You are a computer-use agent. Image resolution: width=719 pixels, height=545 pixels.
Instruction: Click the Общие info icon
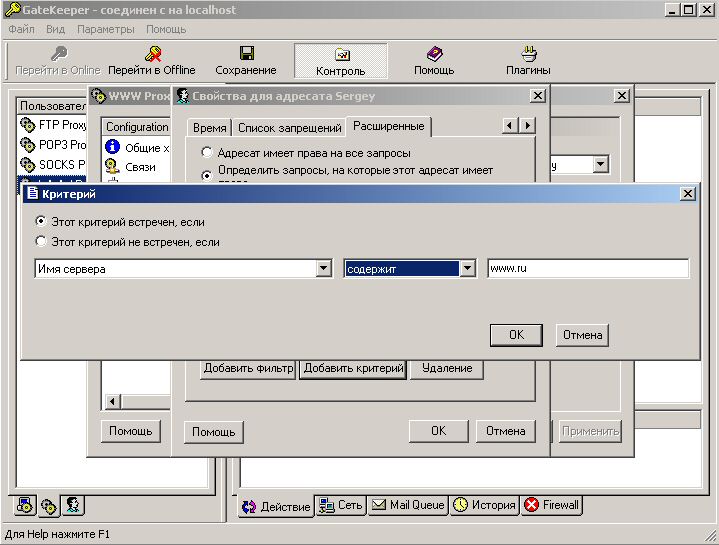pos(113,147)
